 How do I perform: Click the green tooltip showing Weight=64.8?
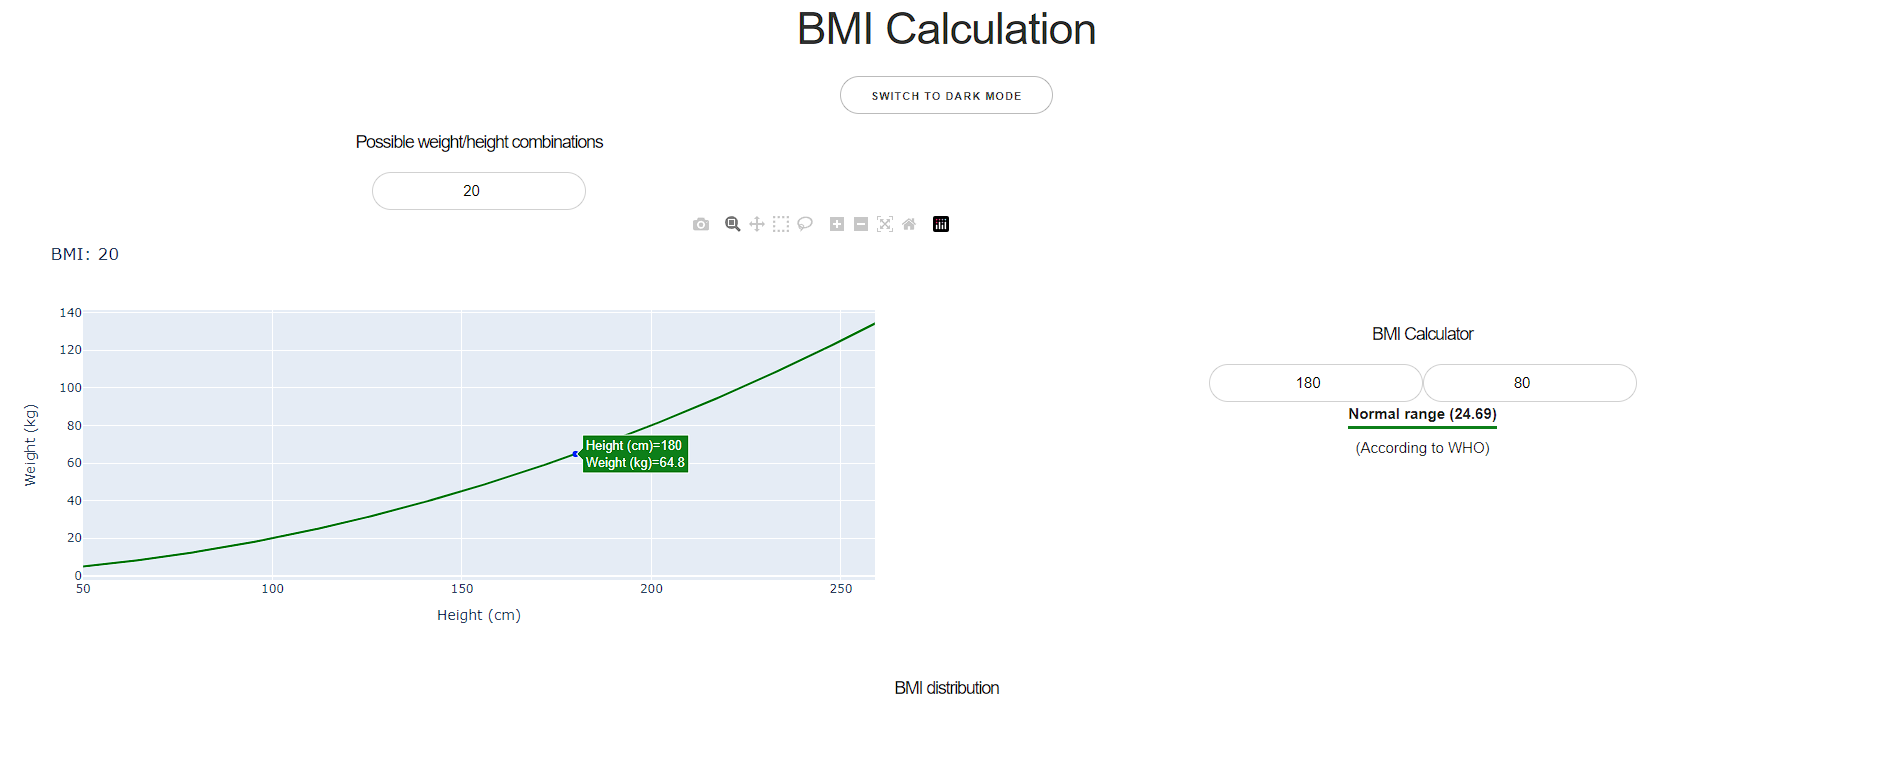pos(634,454)
